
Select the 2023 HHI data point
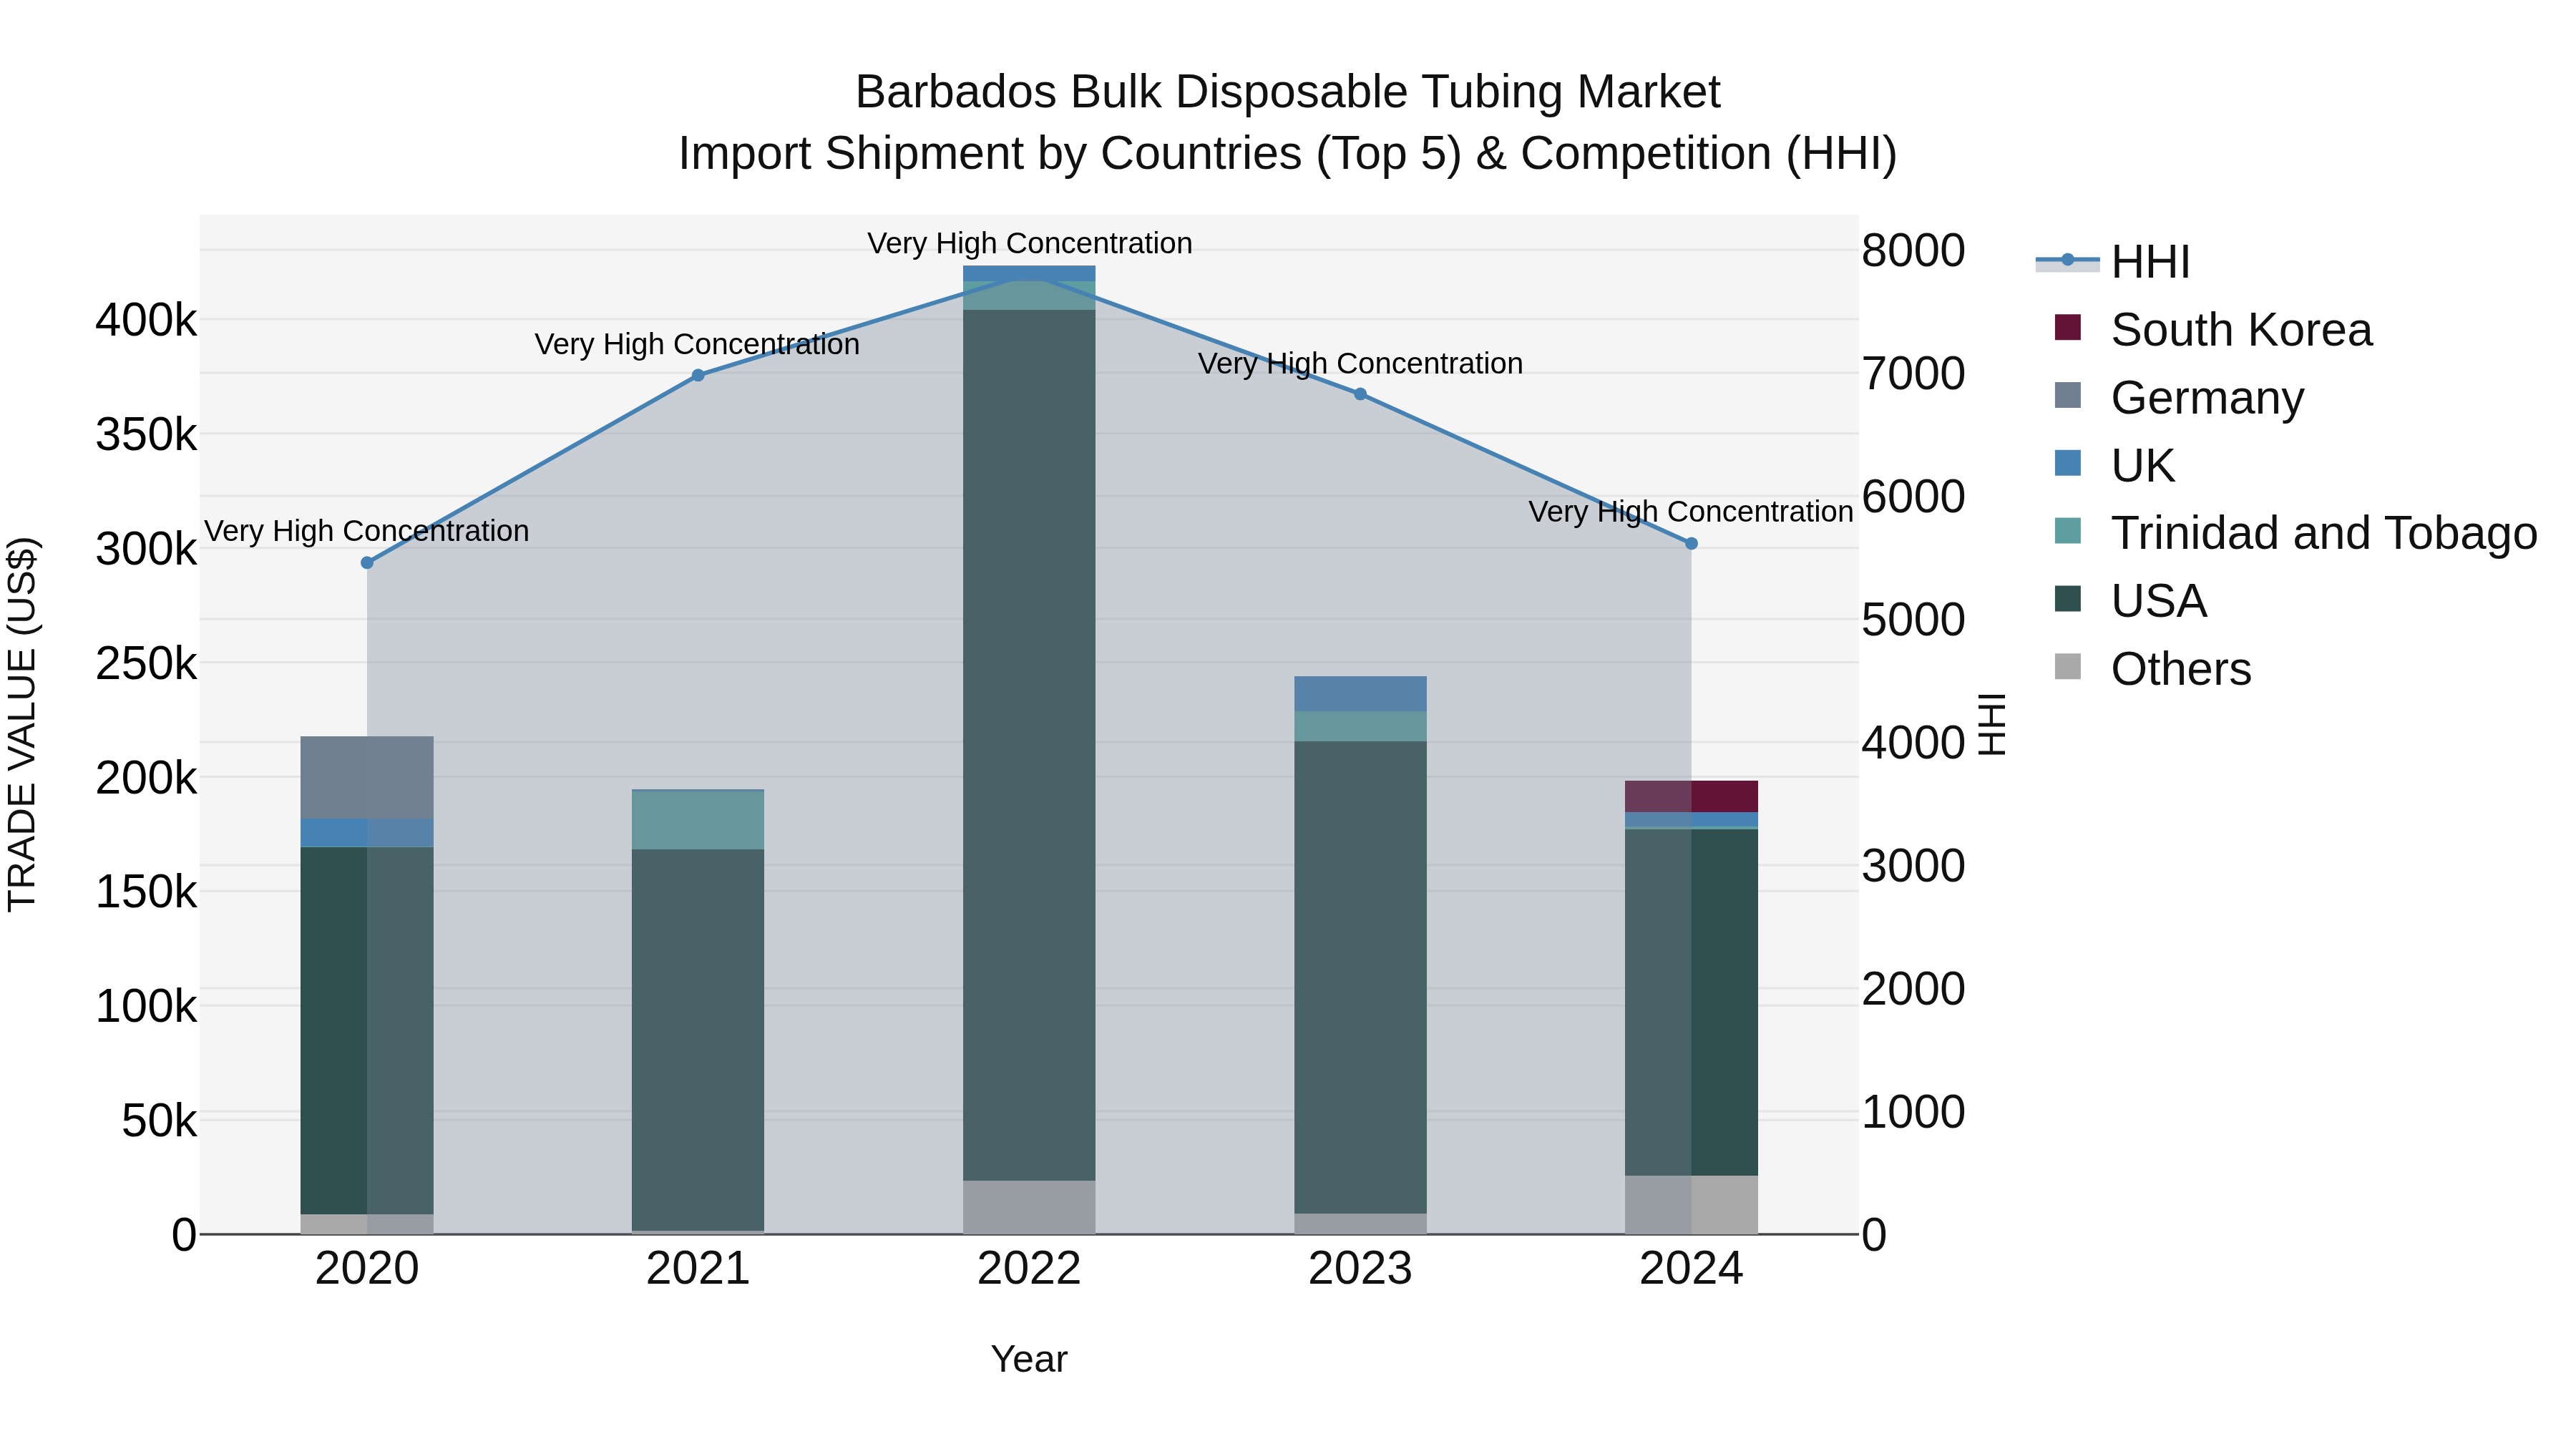tap(1360, 394)
